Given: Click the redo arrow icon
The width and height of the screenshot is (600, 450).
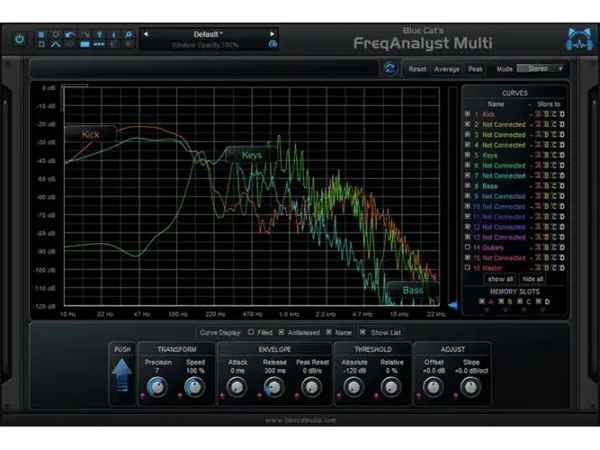Looking at the screenshot, I should pyautogui.click(x=85, y=34).
